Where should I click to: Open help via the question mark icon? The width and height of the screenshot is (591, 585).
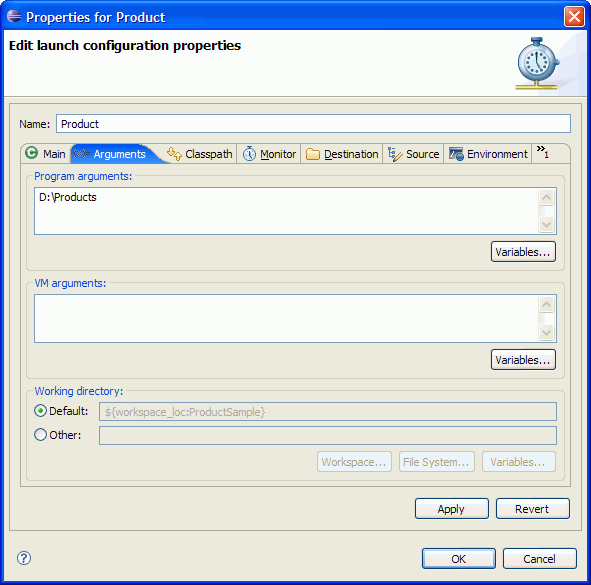[24, 558]
